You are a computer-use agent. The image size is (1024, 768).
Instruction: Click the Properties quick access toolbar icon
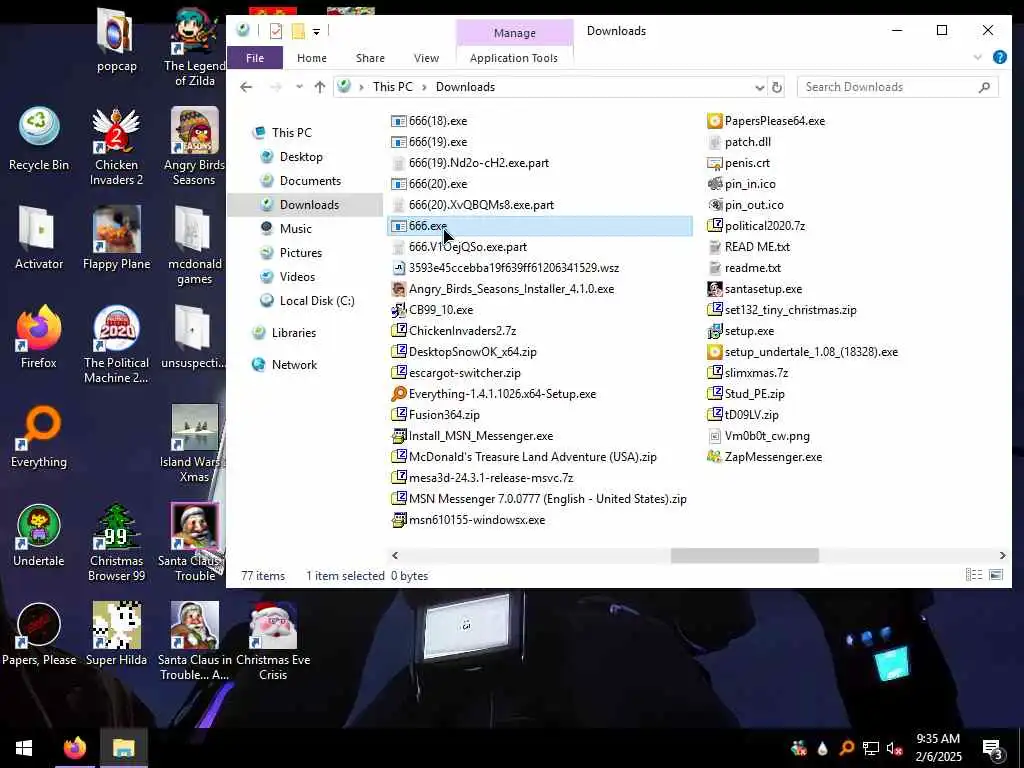coord(276,31)
